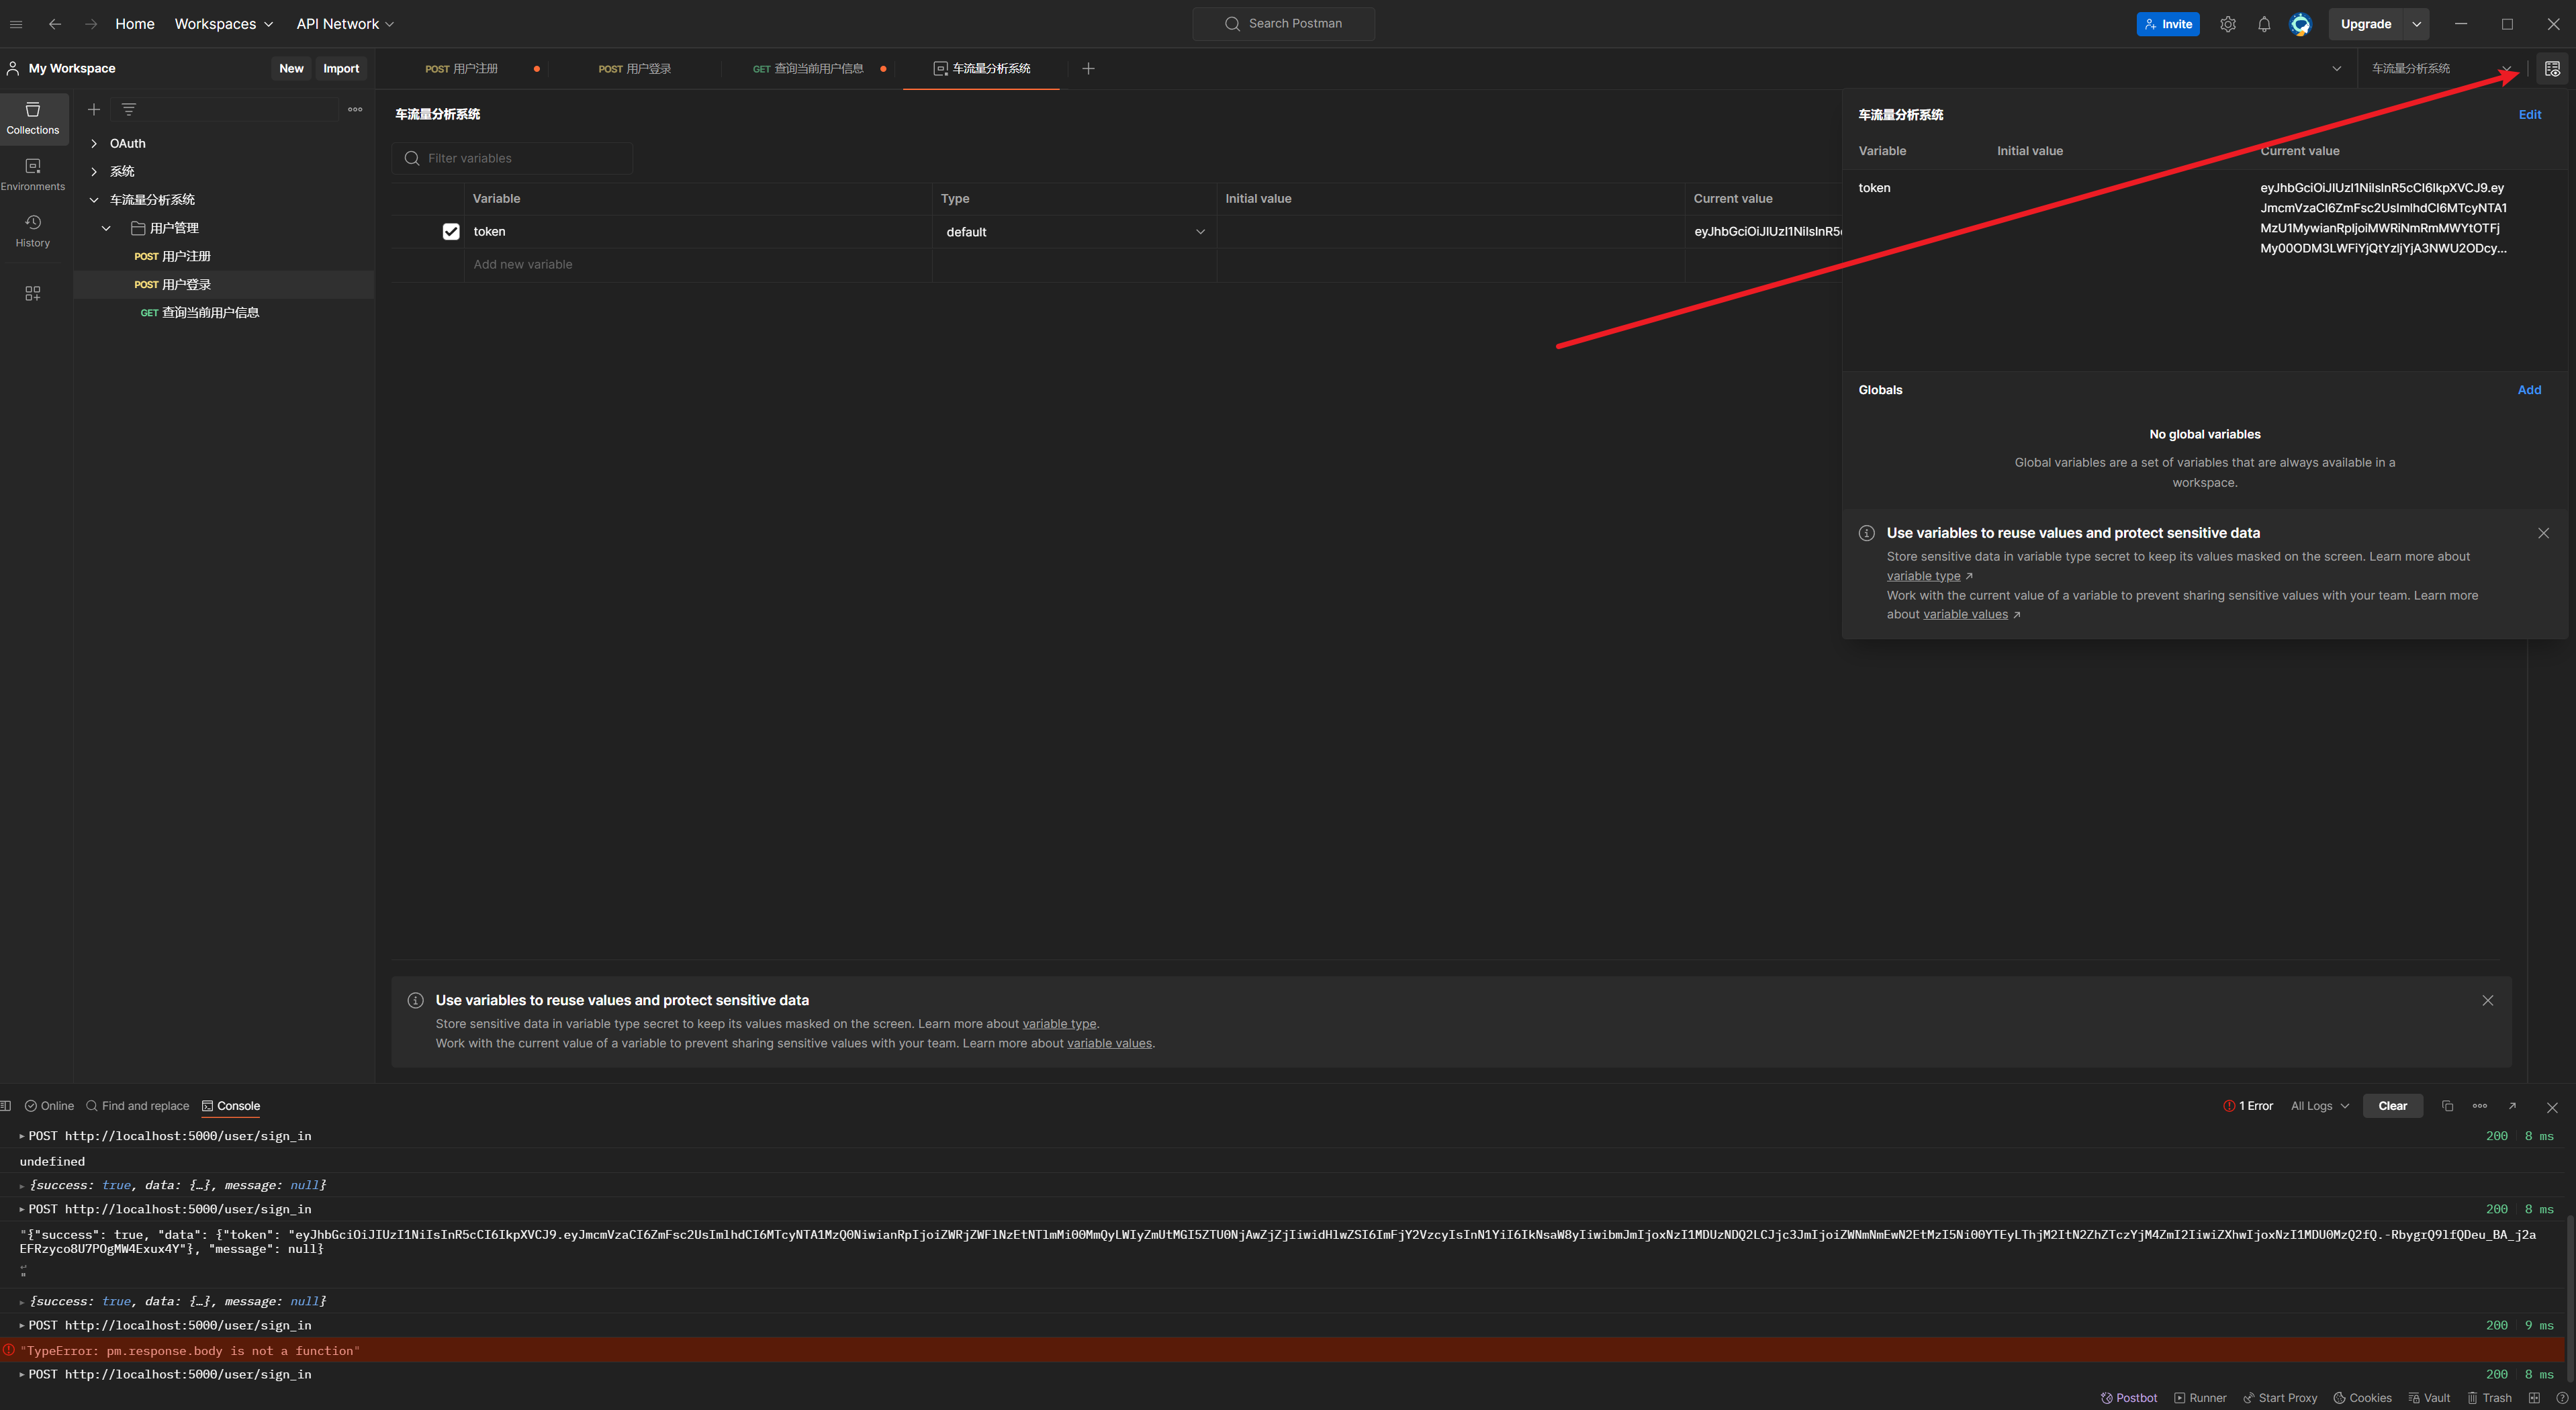Open Trash in status bar
The image size is (2576, 1410).
(x=2489, y=1398)
